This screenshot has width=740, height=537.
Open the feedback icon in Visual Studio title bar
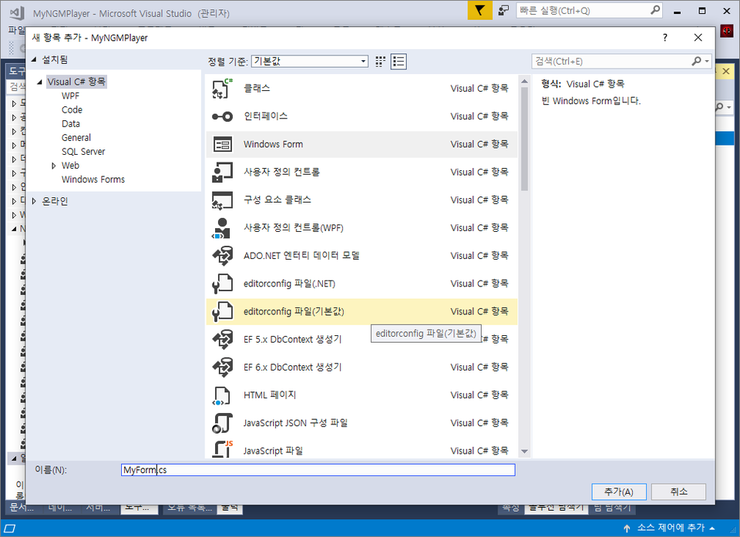pyautogui.click(x=504, y=10)
